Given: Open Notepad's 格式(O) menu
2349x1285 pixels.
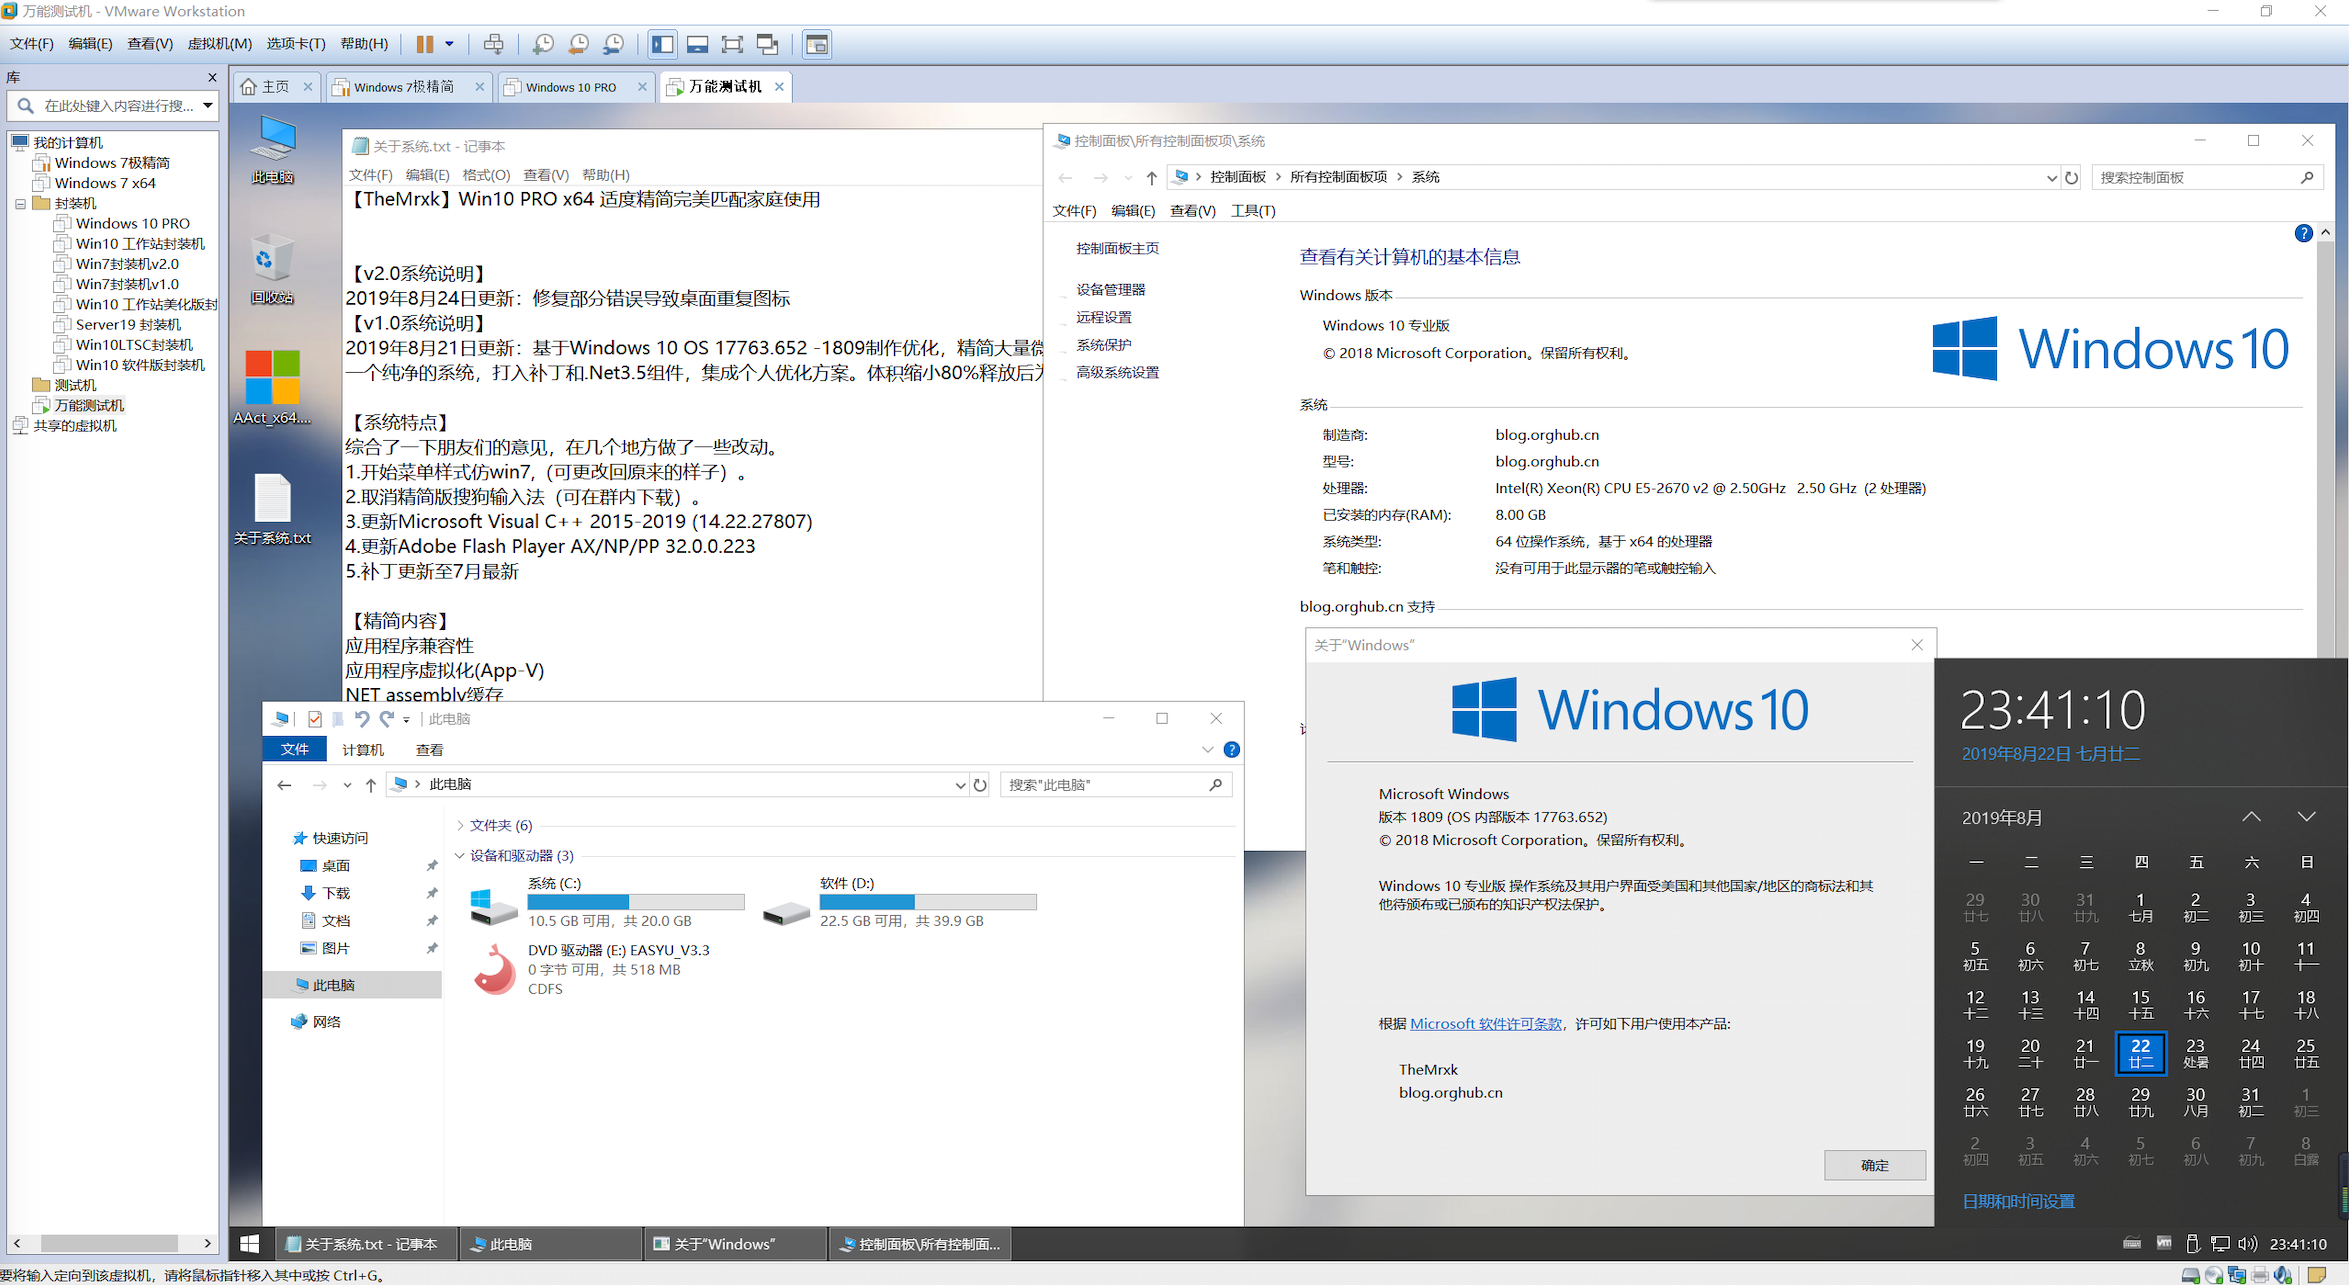Looking at the screenshot, I should pos(486,175).
